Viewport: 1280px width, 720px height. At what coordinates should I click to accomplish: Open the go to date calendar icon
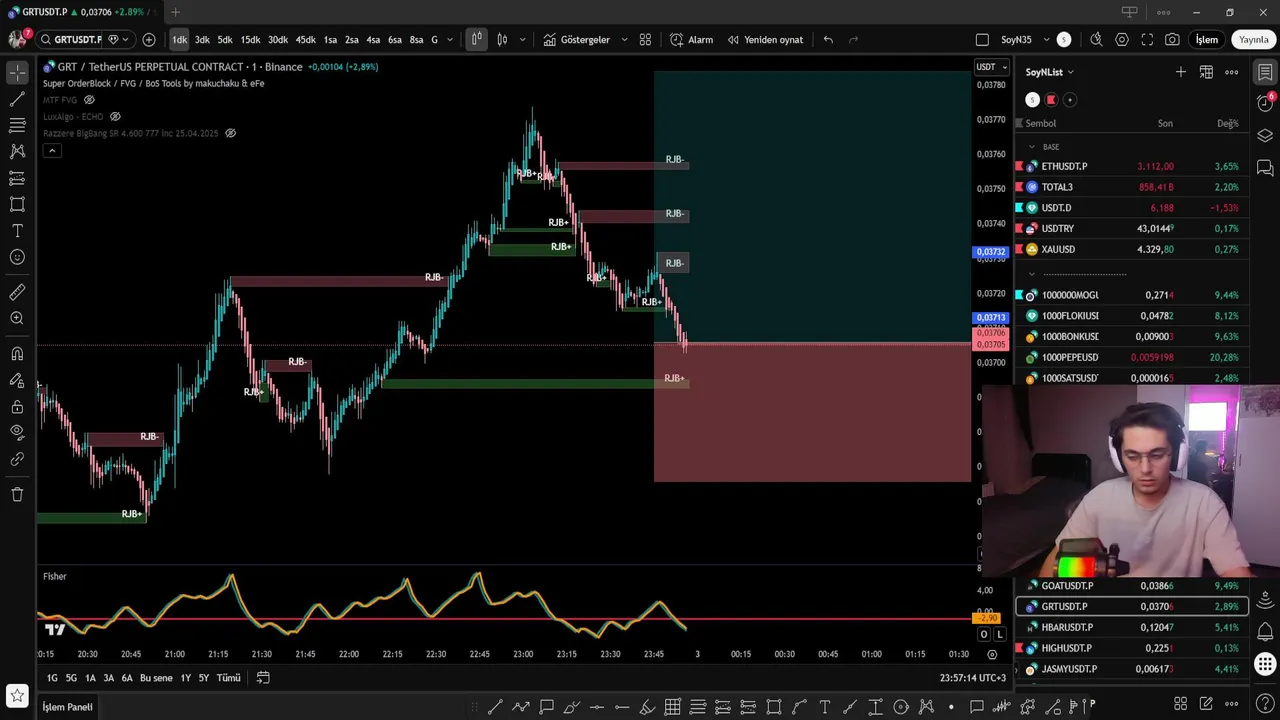[263, 678]
